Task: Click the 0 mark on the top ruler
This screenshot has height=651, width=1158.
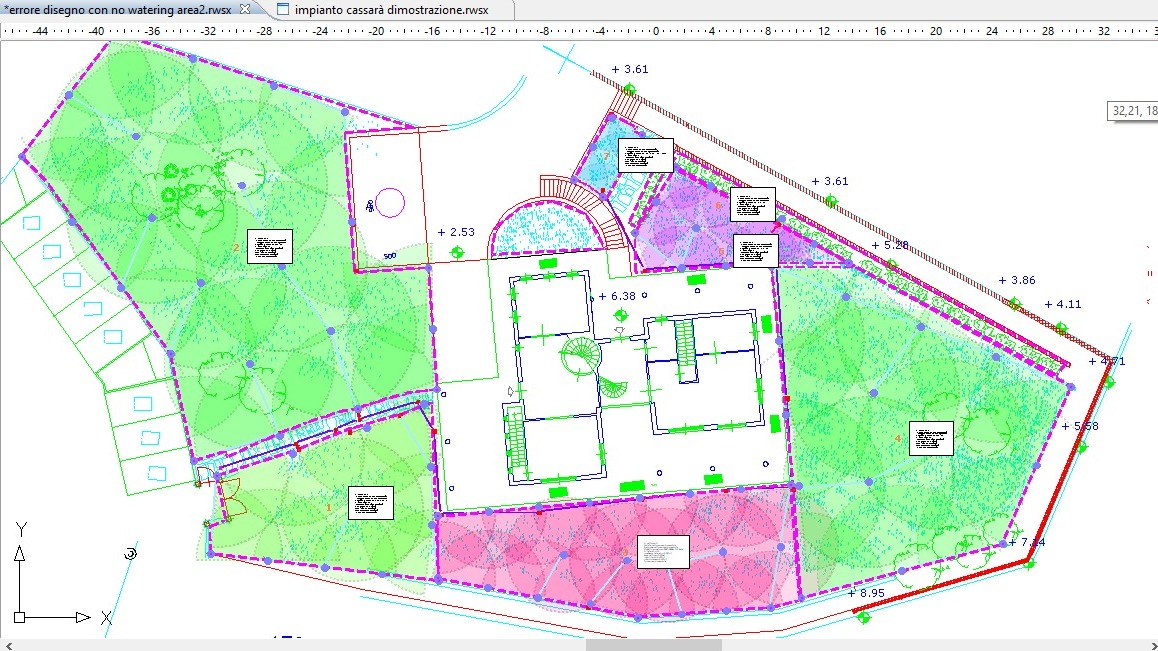Action: click(655, 31)
